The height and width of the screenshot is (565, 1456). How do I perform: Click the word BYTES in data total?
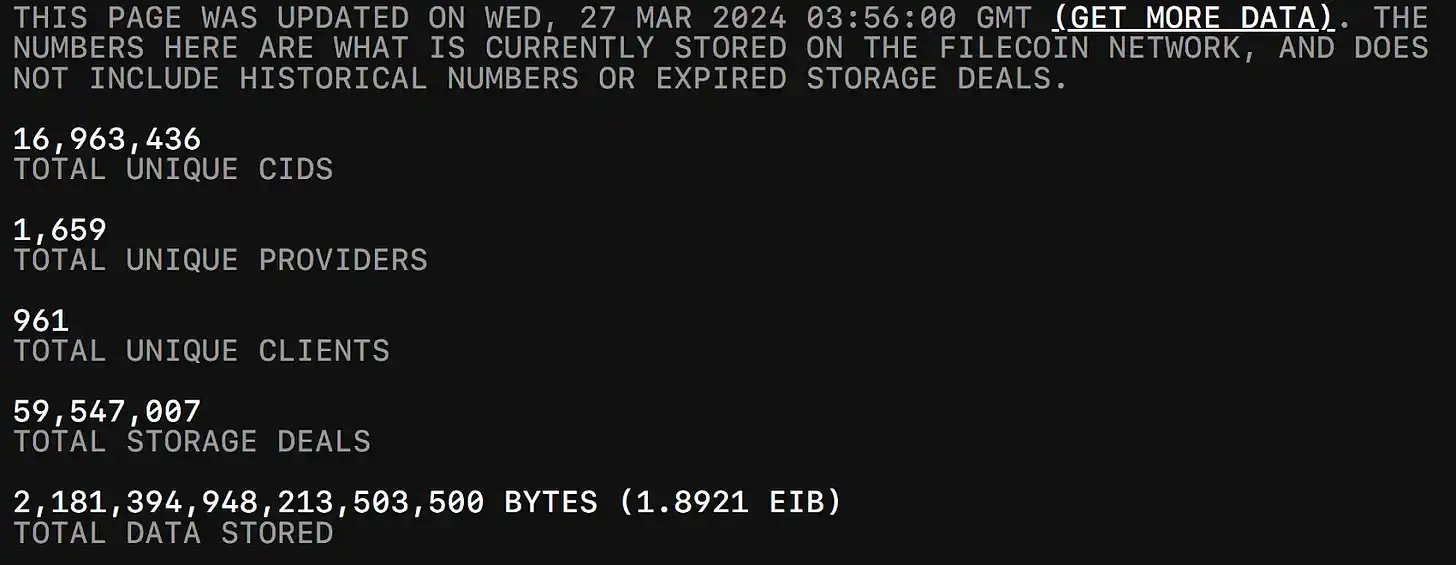point(551,502)
